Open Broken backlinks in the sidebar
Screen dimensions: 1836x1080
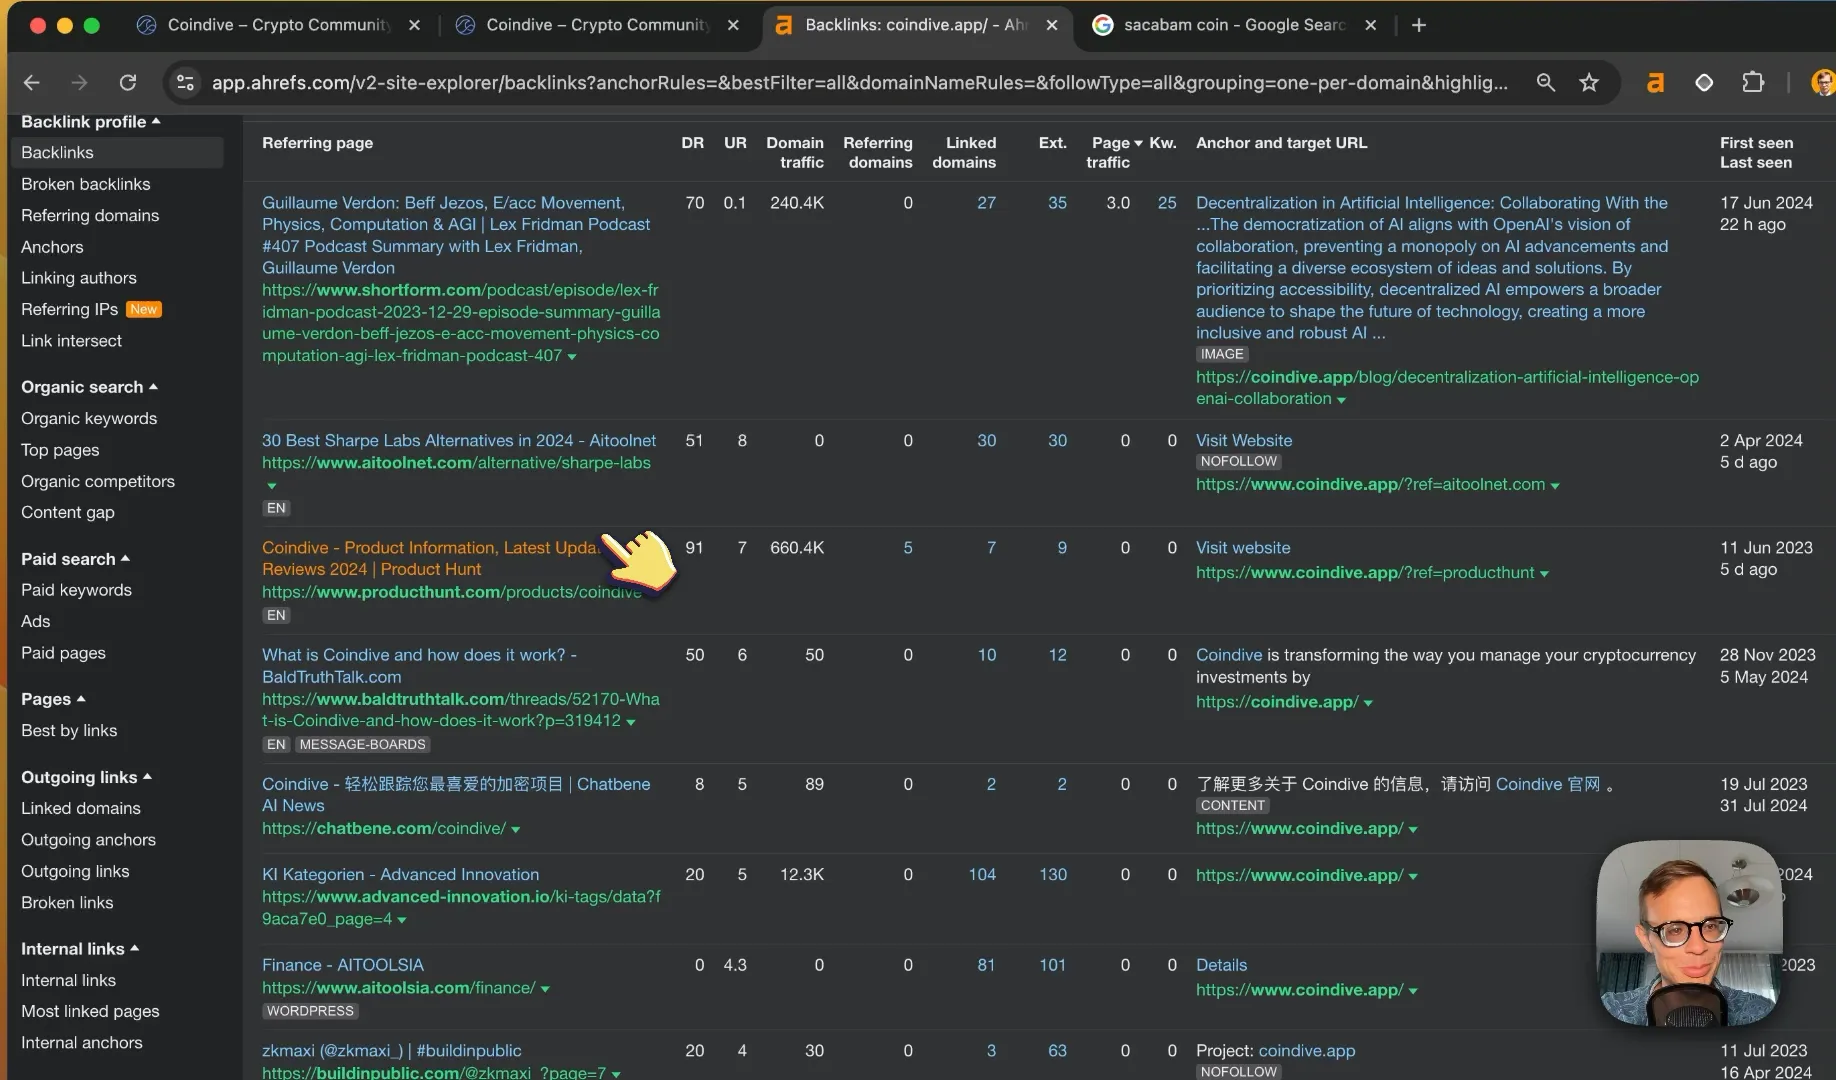tap(86, 184)
